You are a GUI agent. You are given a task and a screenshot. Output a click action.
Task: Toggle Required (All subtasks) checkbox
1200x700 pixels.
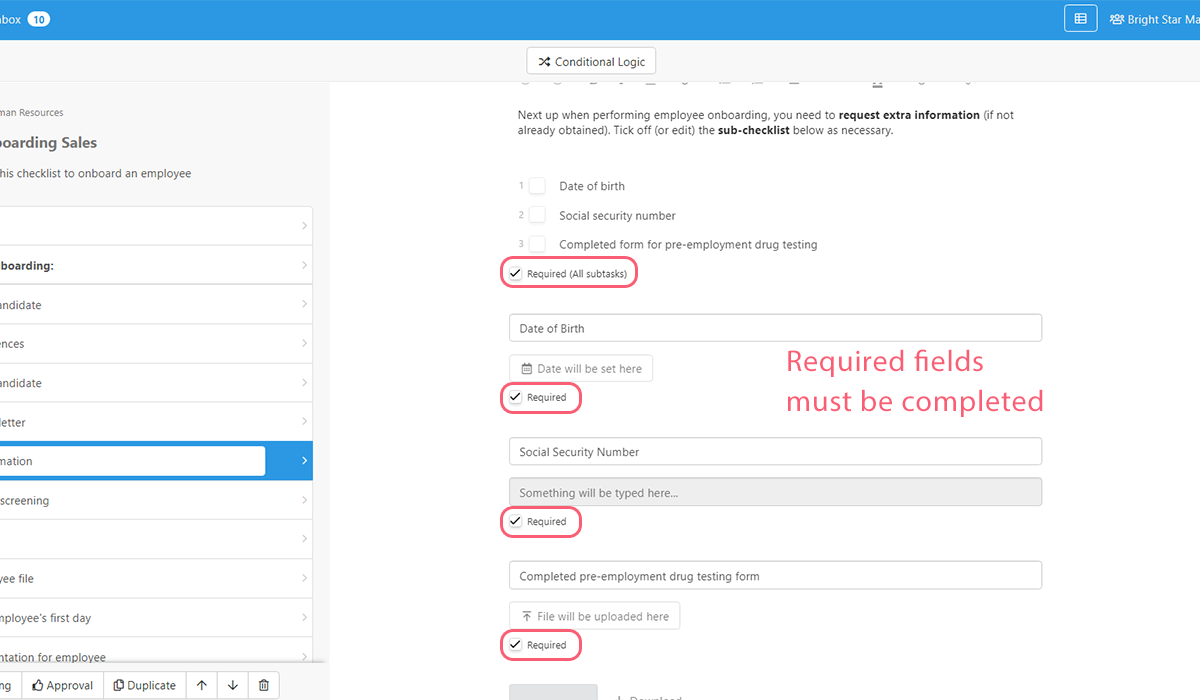515,273
